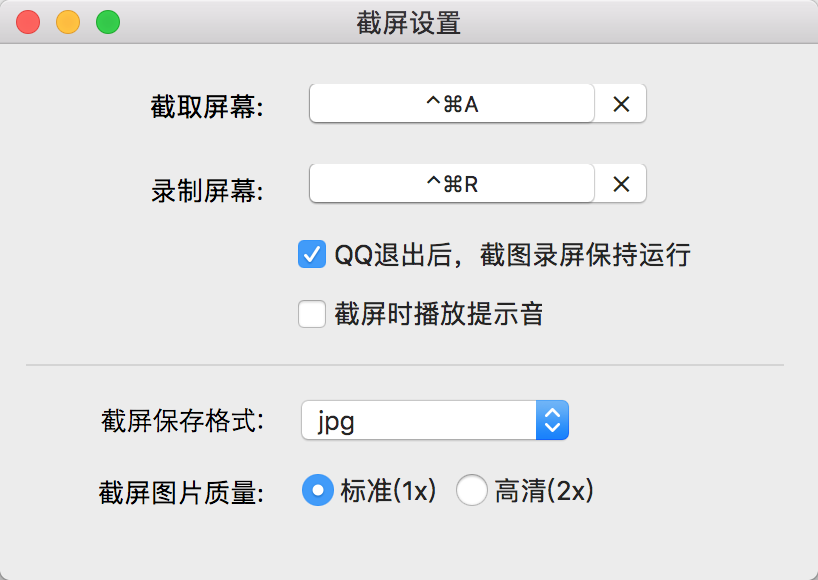Minimize the window using the yellow button
The height and width of the screenshot is (580, 818).
pos(68,22)
